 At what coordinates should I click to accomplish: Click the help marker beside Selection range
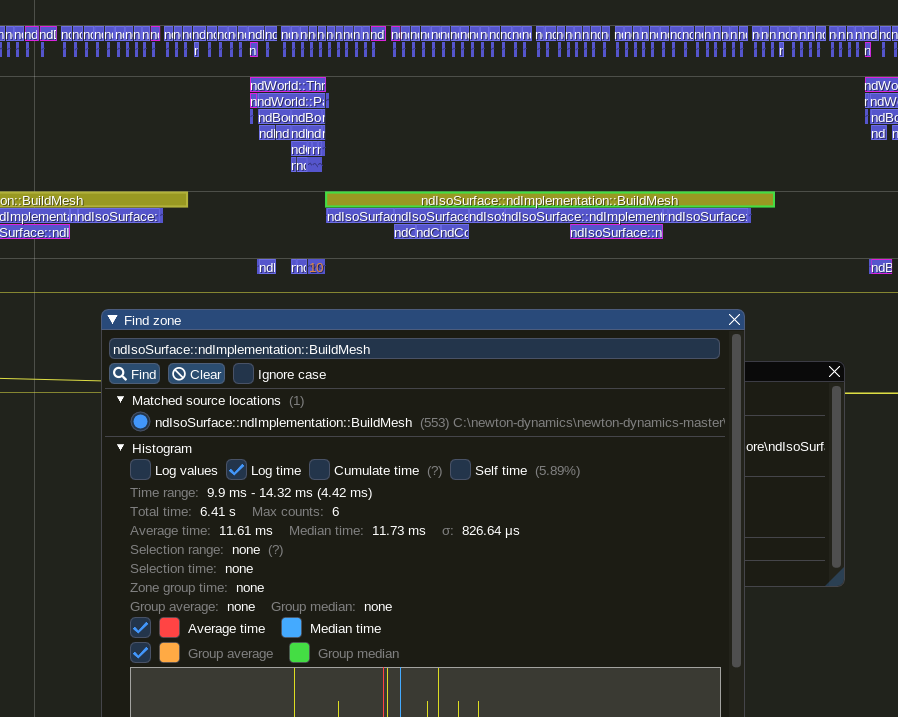point(276,549)
